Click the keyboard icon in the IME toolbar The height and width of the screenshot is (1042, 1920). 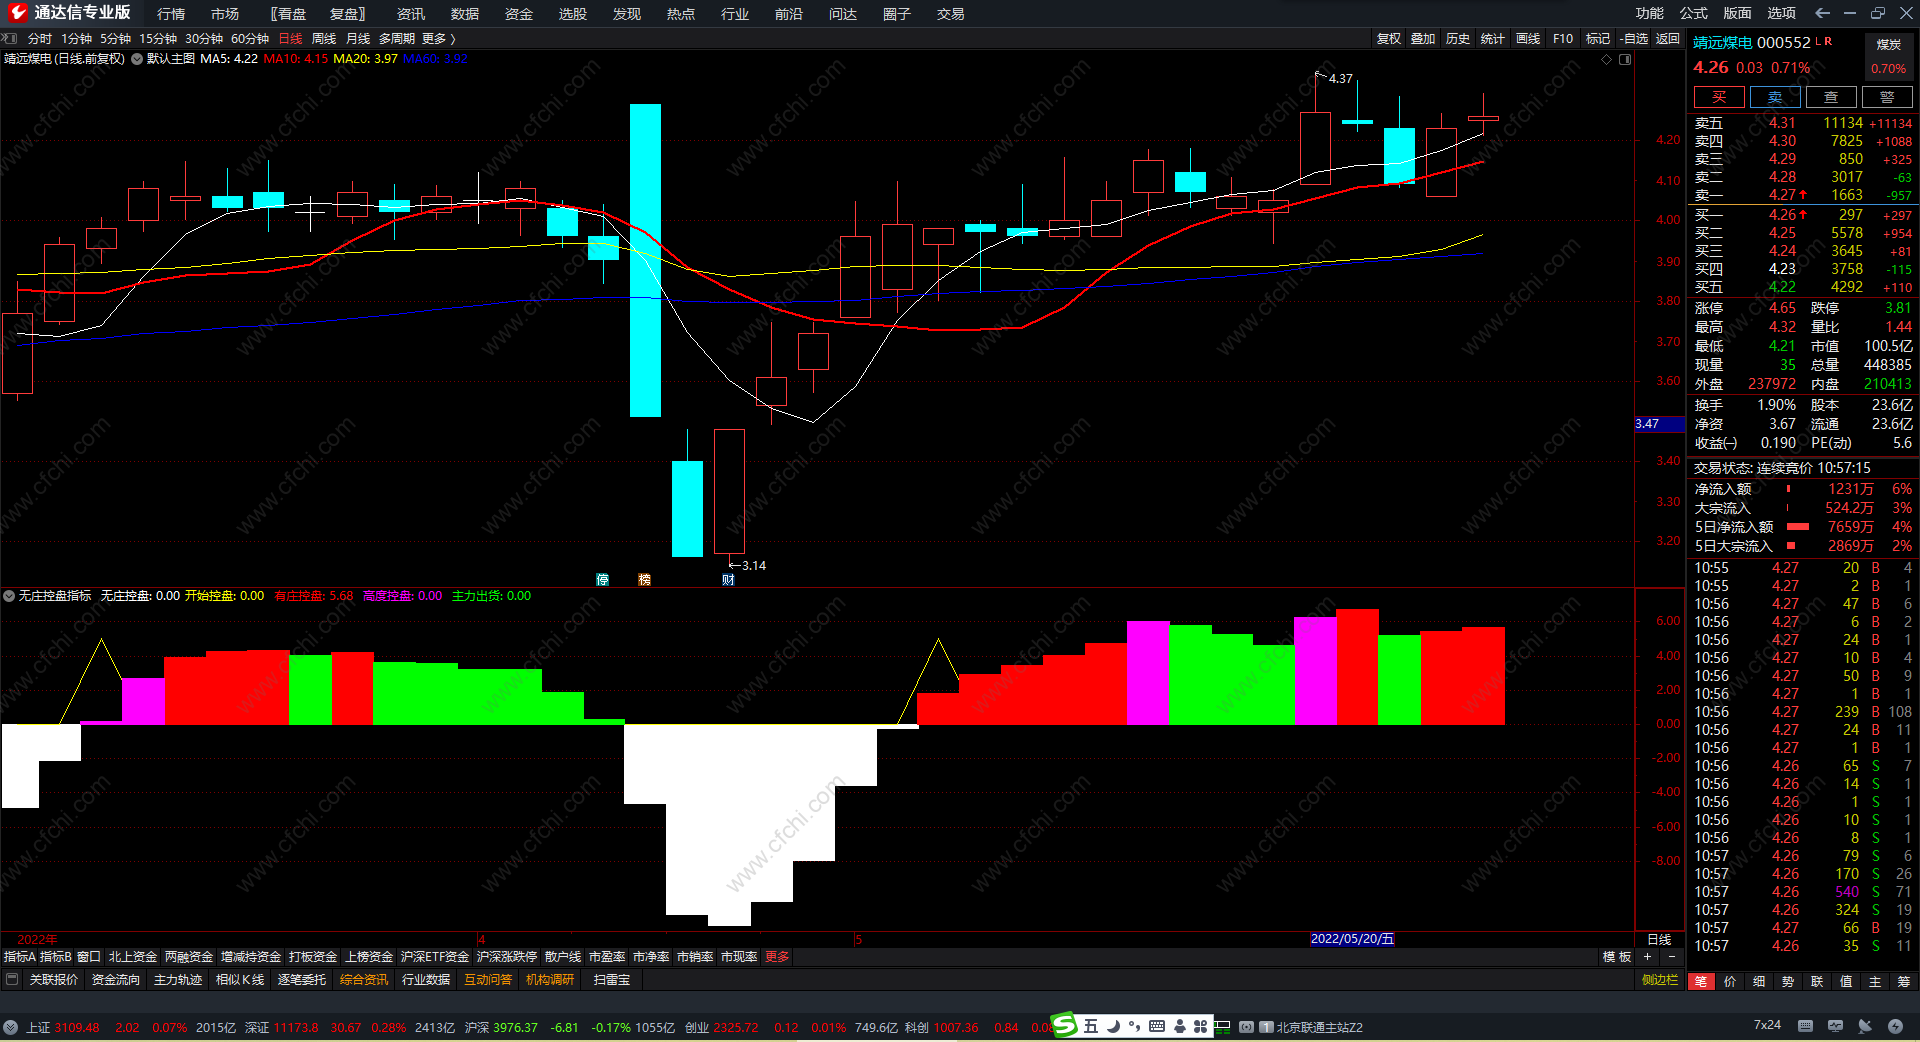pos(1157,1026)
